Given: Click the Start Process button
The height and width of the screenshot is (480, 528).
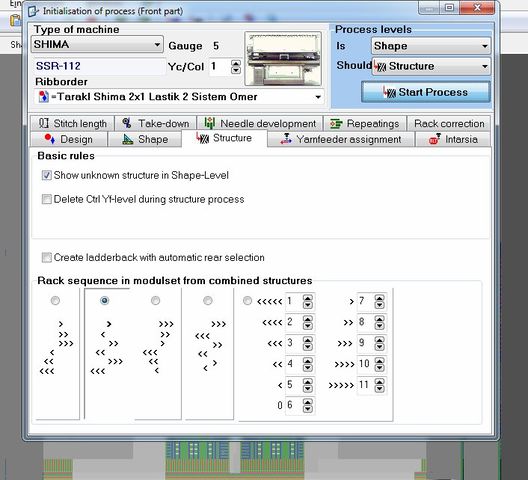Looking at the screenshot, I should (x=426, y=92).
